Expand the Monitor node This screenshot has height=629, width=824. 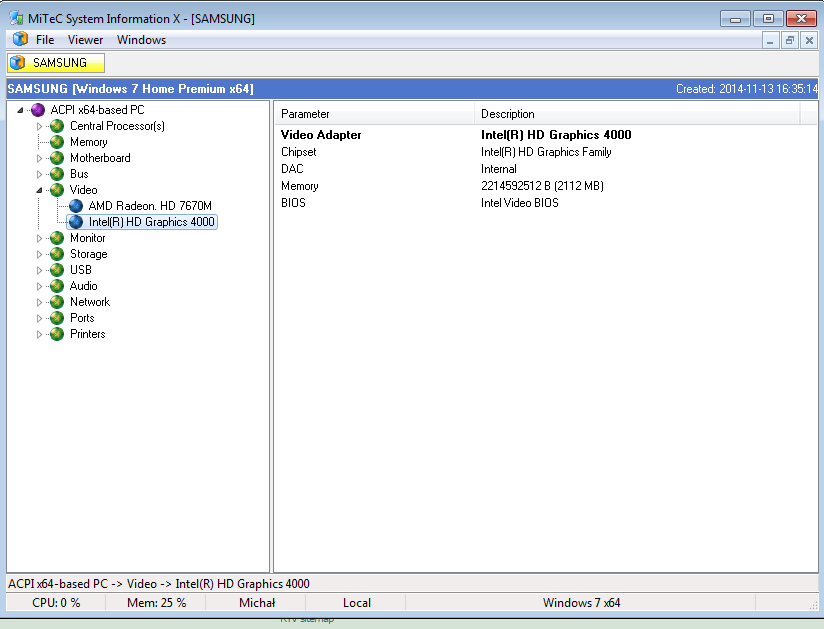39,238
